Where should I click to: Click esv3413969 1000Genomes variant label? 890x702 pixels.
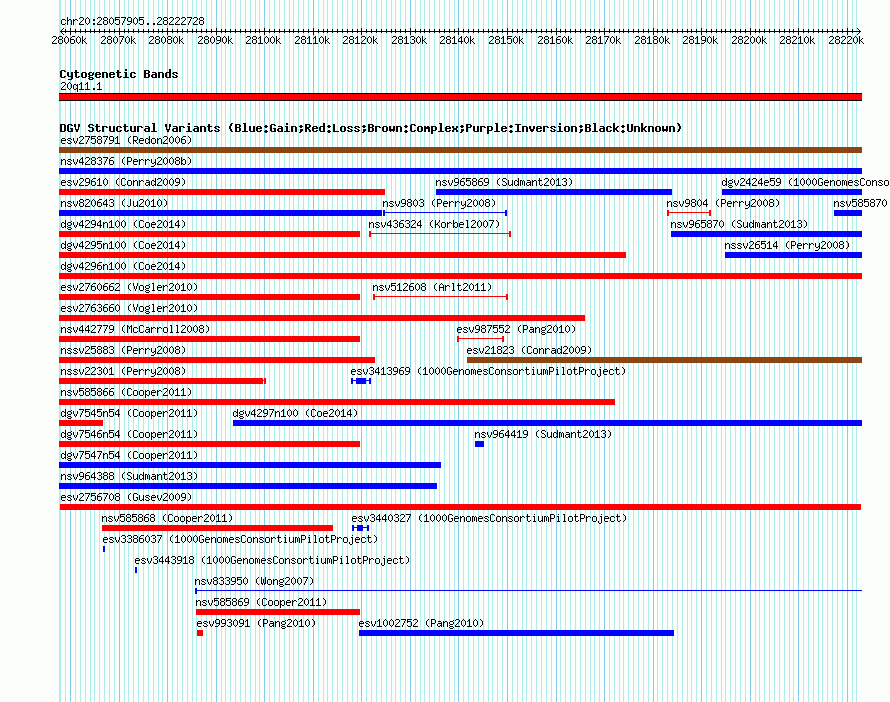tap(488, 371)
